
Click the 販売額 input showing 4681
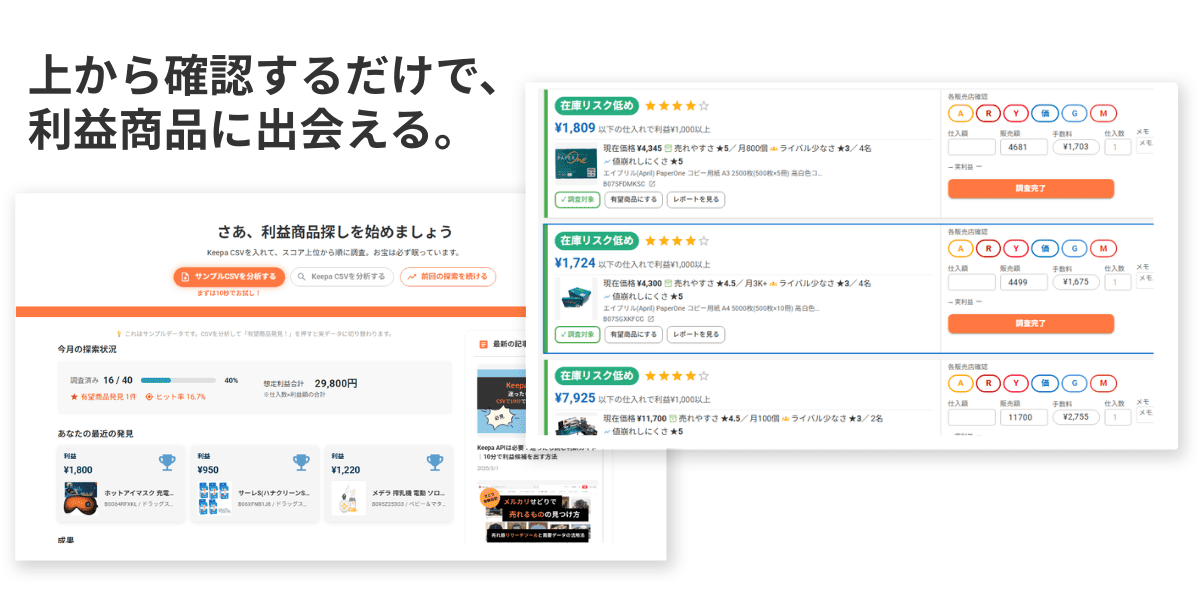click(x=1024, y=147)
